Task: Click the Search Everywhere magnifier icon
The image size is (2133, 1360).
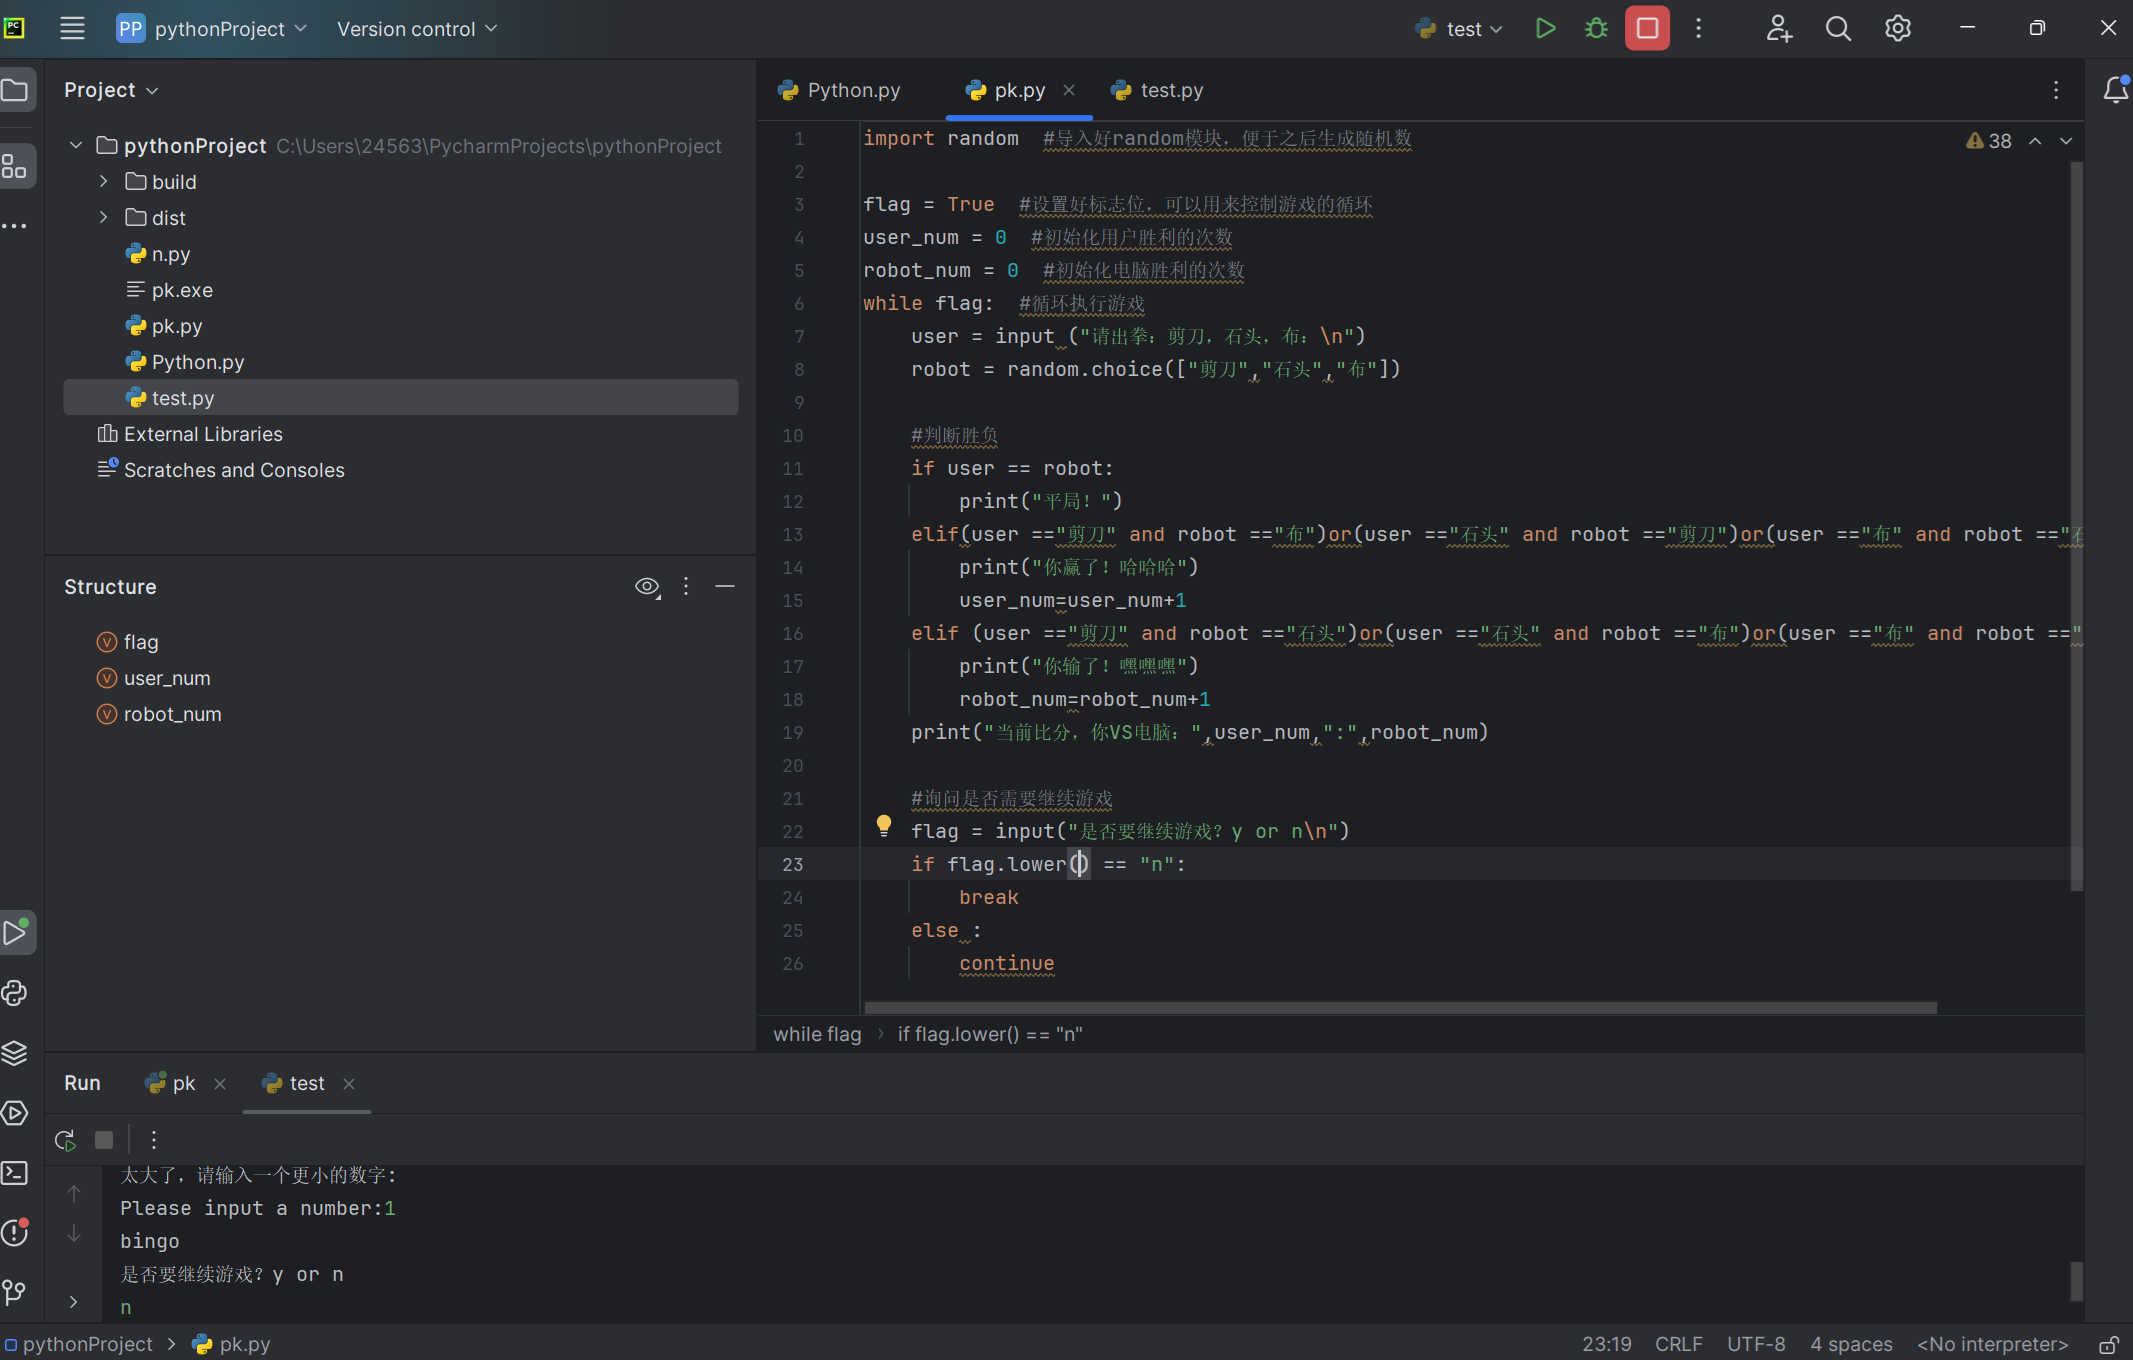Action: (1838, 29)
